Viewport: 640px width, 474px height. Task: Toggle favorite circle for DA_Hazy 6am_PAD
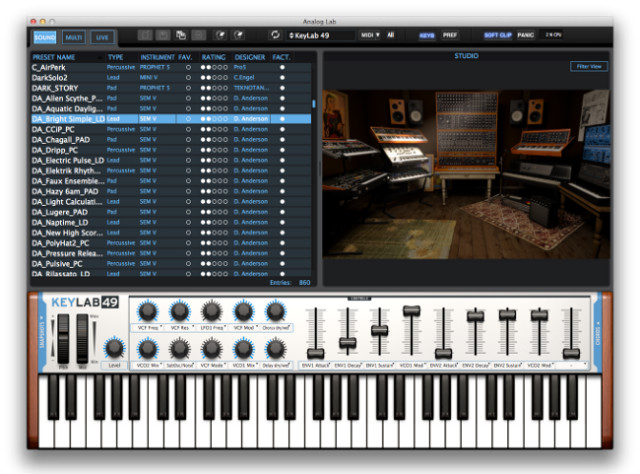(x=188, y=191)
